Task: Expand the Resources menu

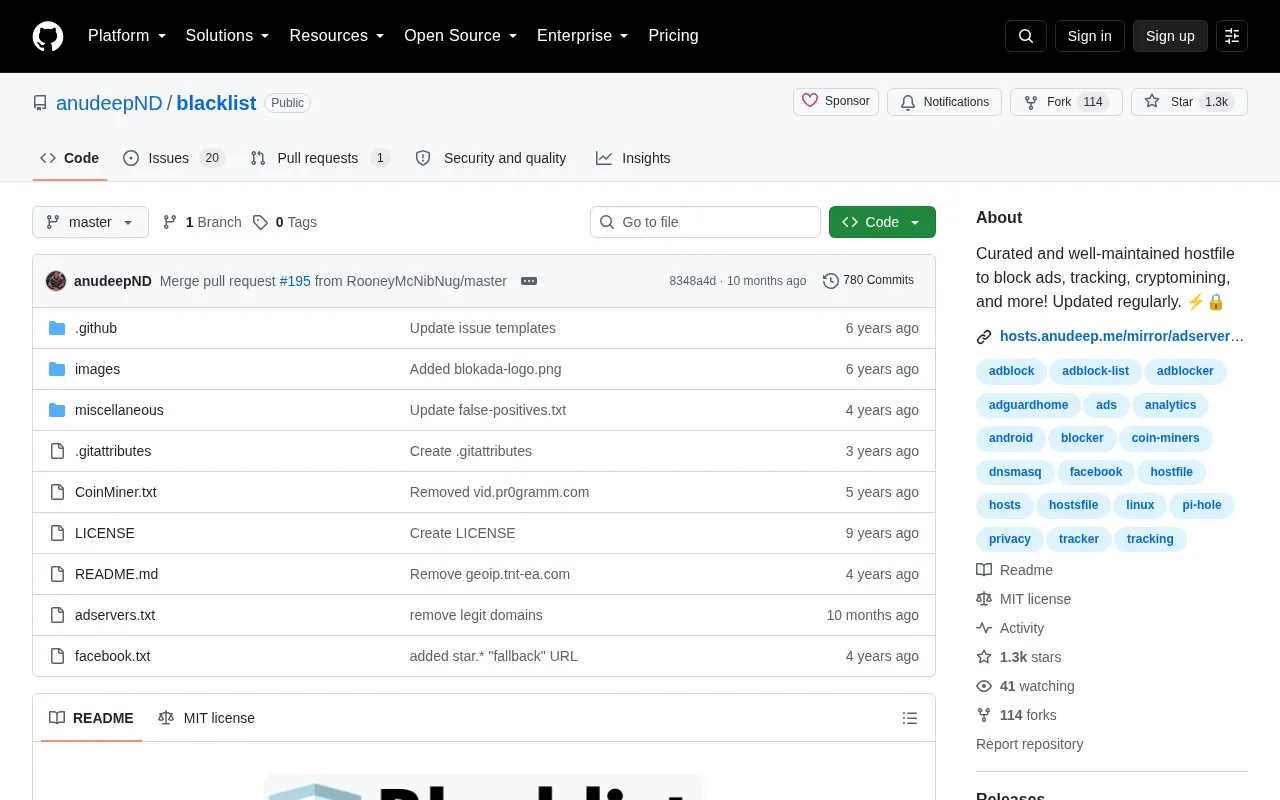Action: pos(337,36)
